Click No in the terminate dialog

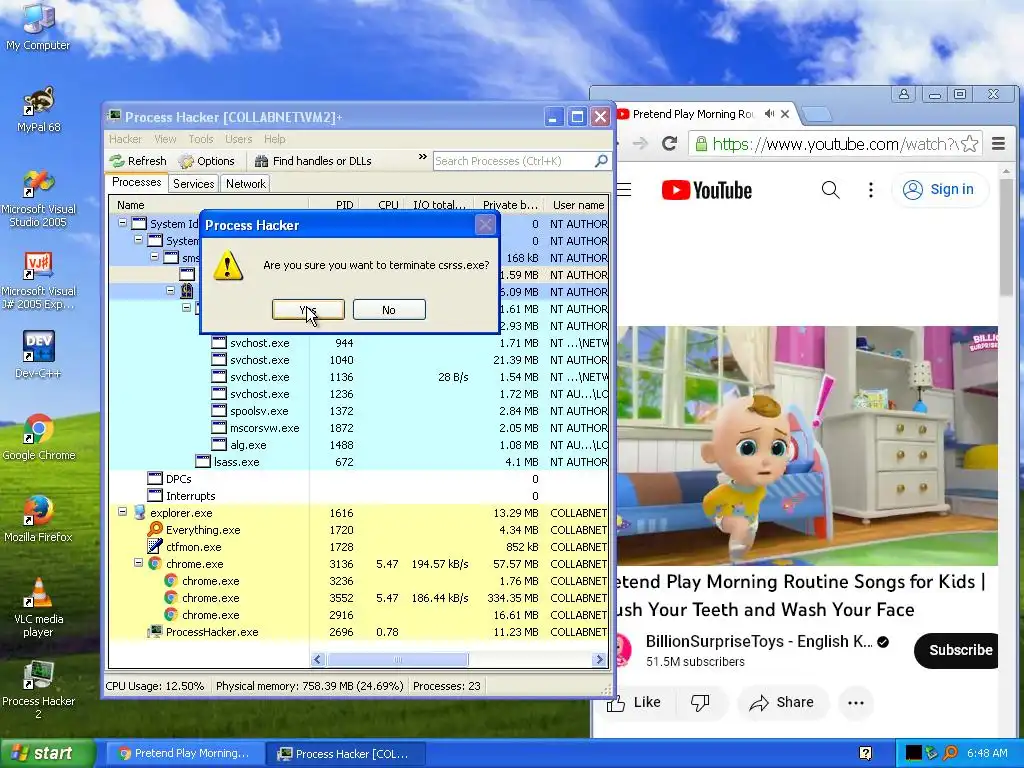(x=389, y=310)
